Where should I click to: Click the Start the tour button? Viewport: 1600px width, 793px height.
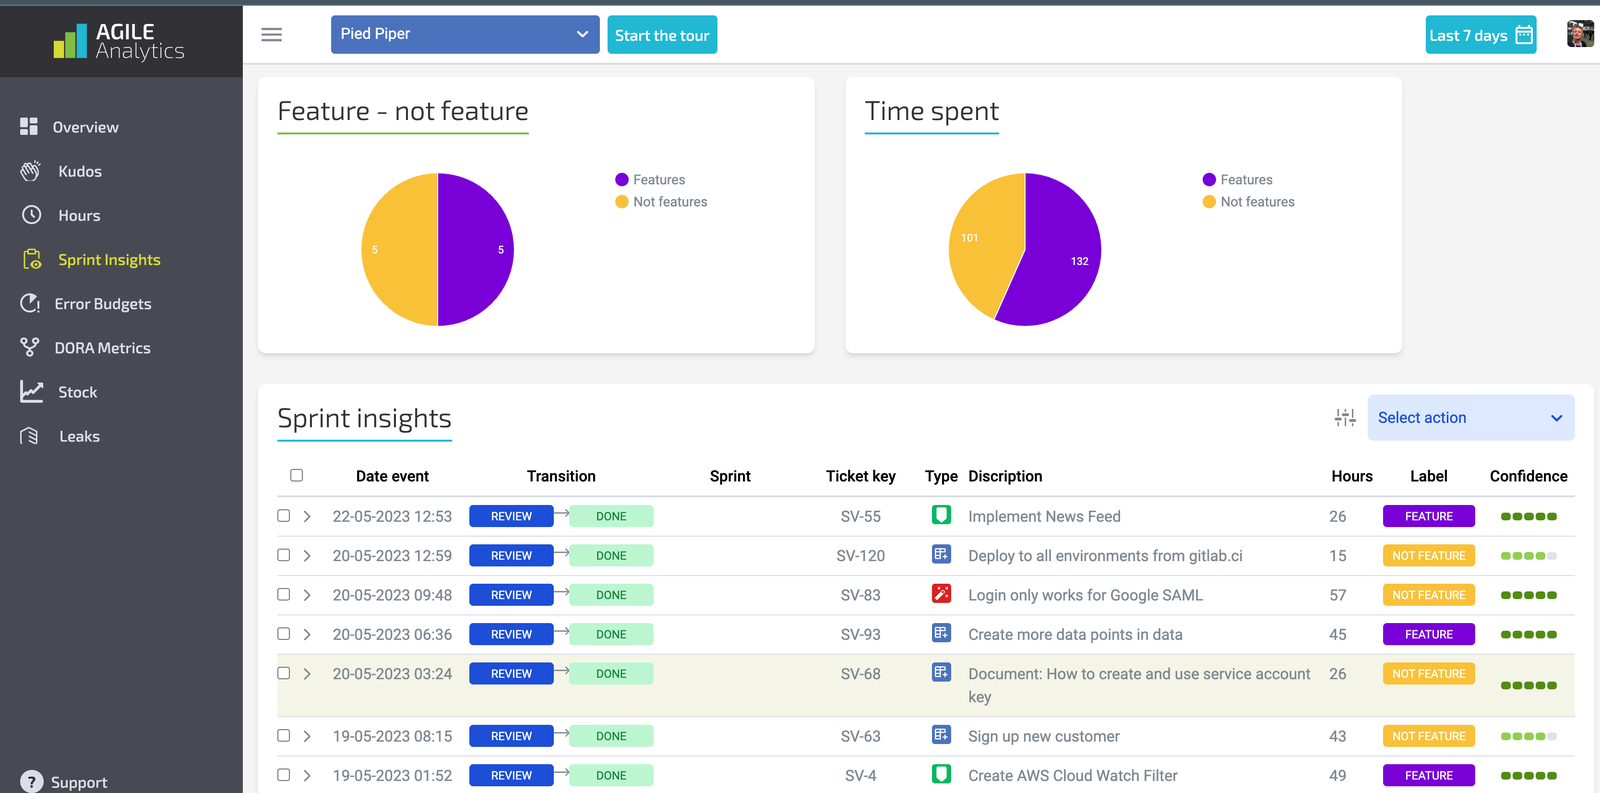[x=662, y=35]
